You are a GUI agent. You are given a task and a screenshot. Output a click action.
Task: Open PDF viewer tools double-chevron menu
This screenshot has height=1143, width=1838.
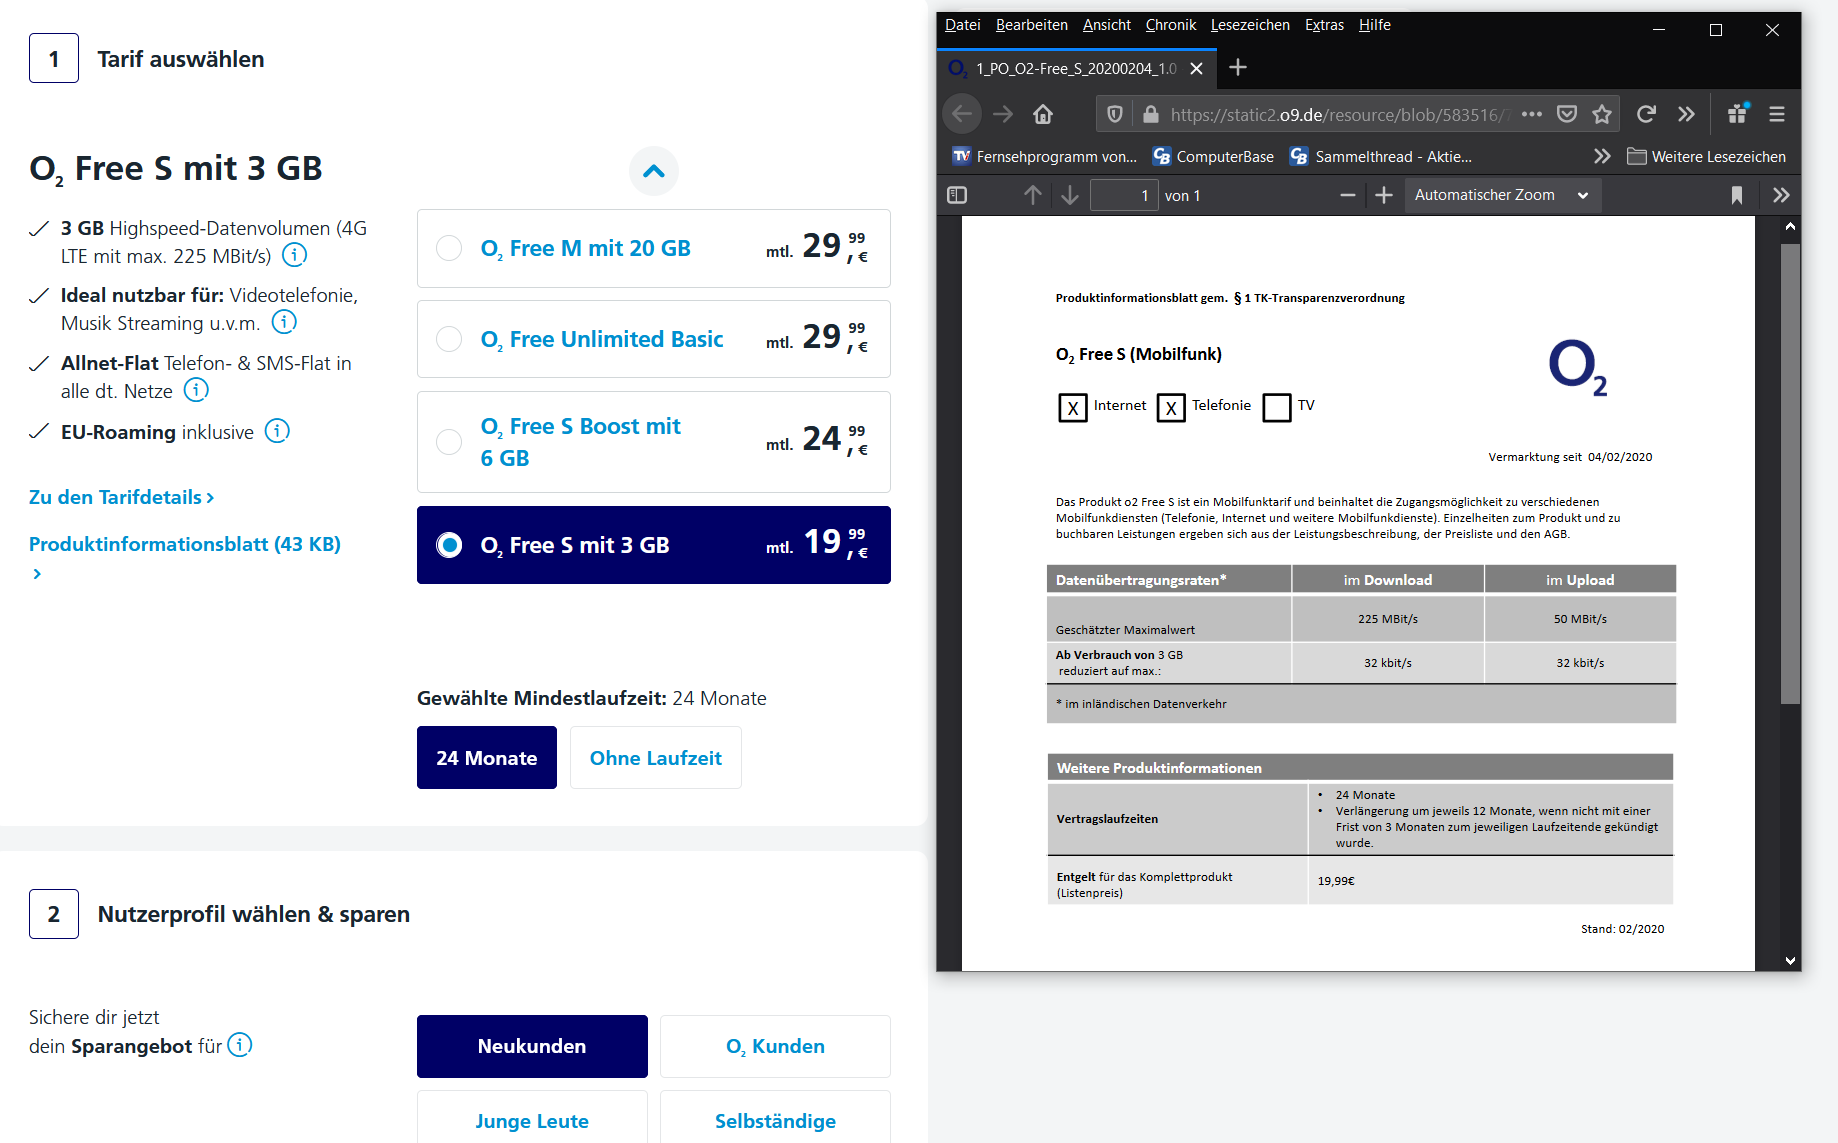[1781, 195]
